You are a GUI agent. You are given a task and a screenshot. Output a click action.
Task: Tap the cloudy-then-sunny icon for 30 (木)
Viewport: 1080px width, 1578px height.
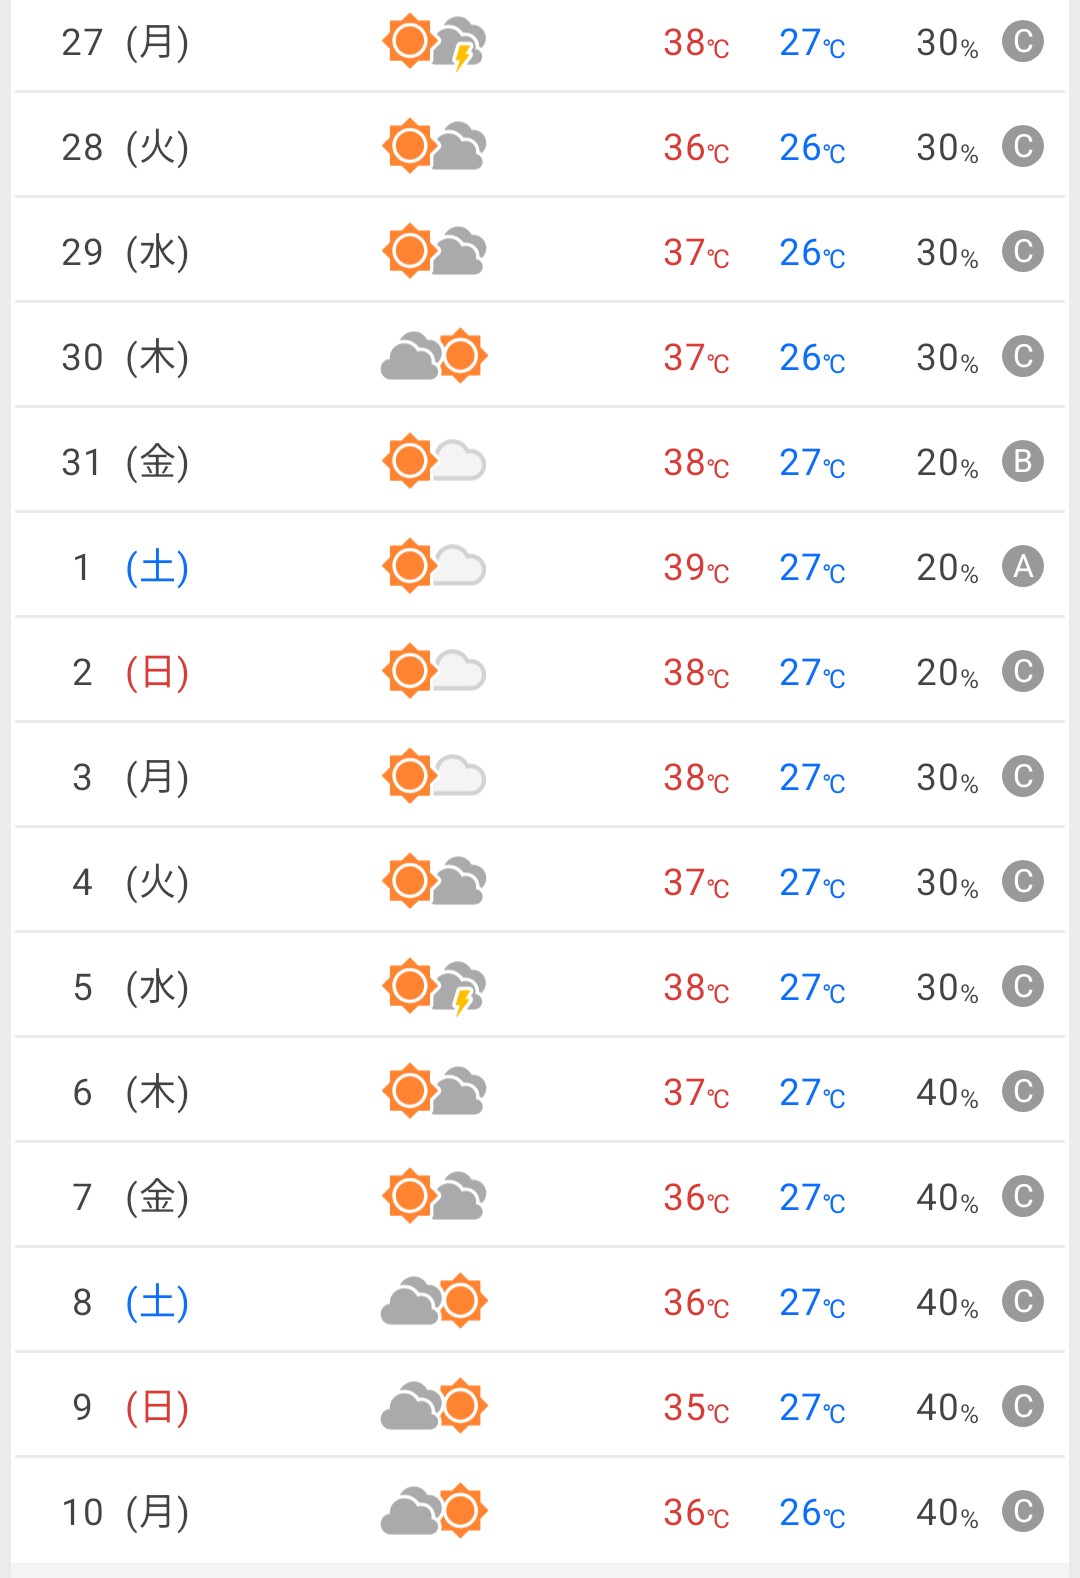tap(434, 356)
